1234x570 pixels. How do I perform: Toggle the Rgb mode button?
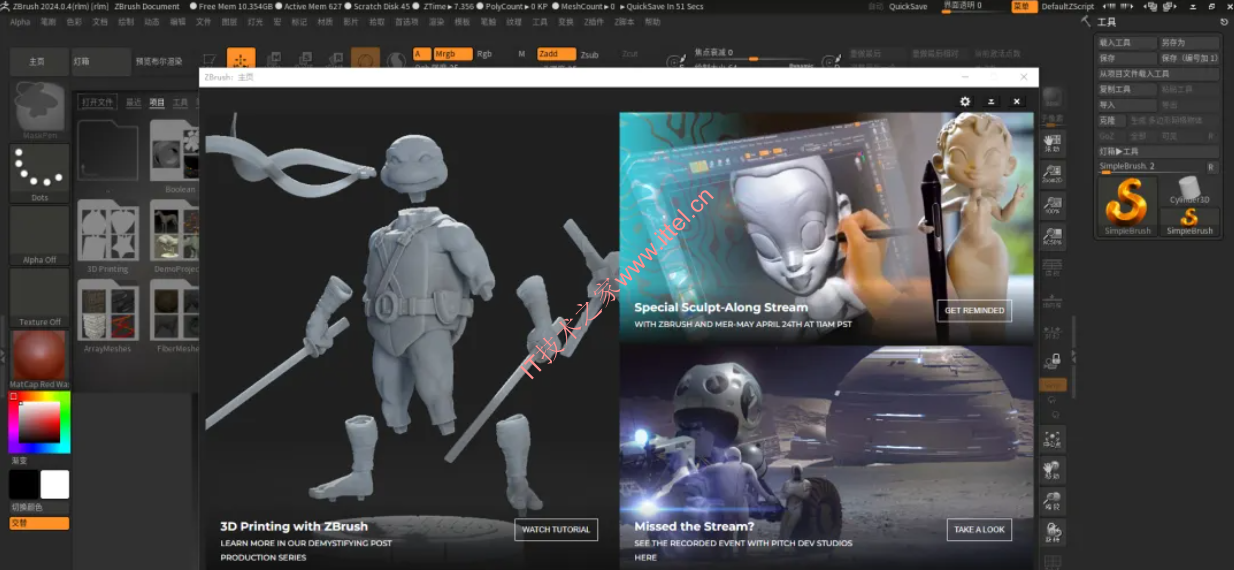tap(484, 54)
